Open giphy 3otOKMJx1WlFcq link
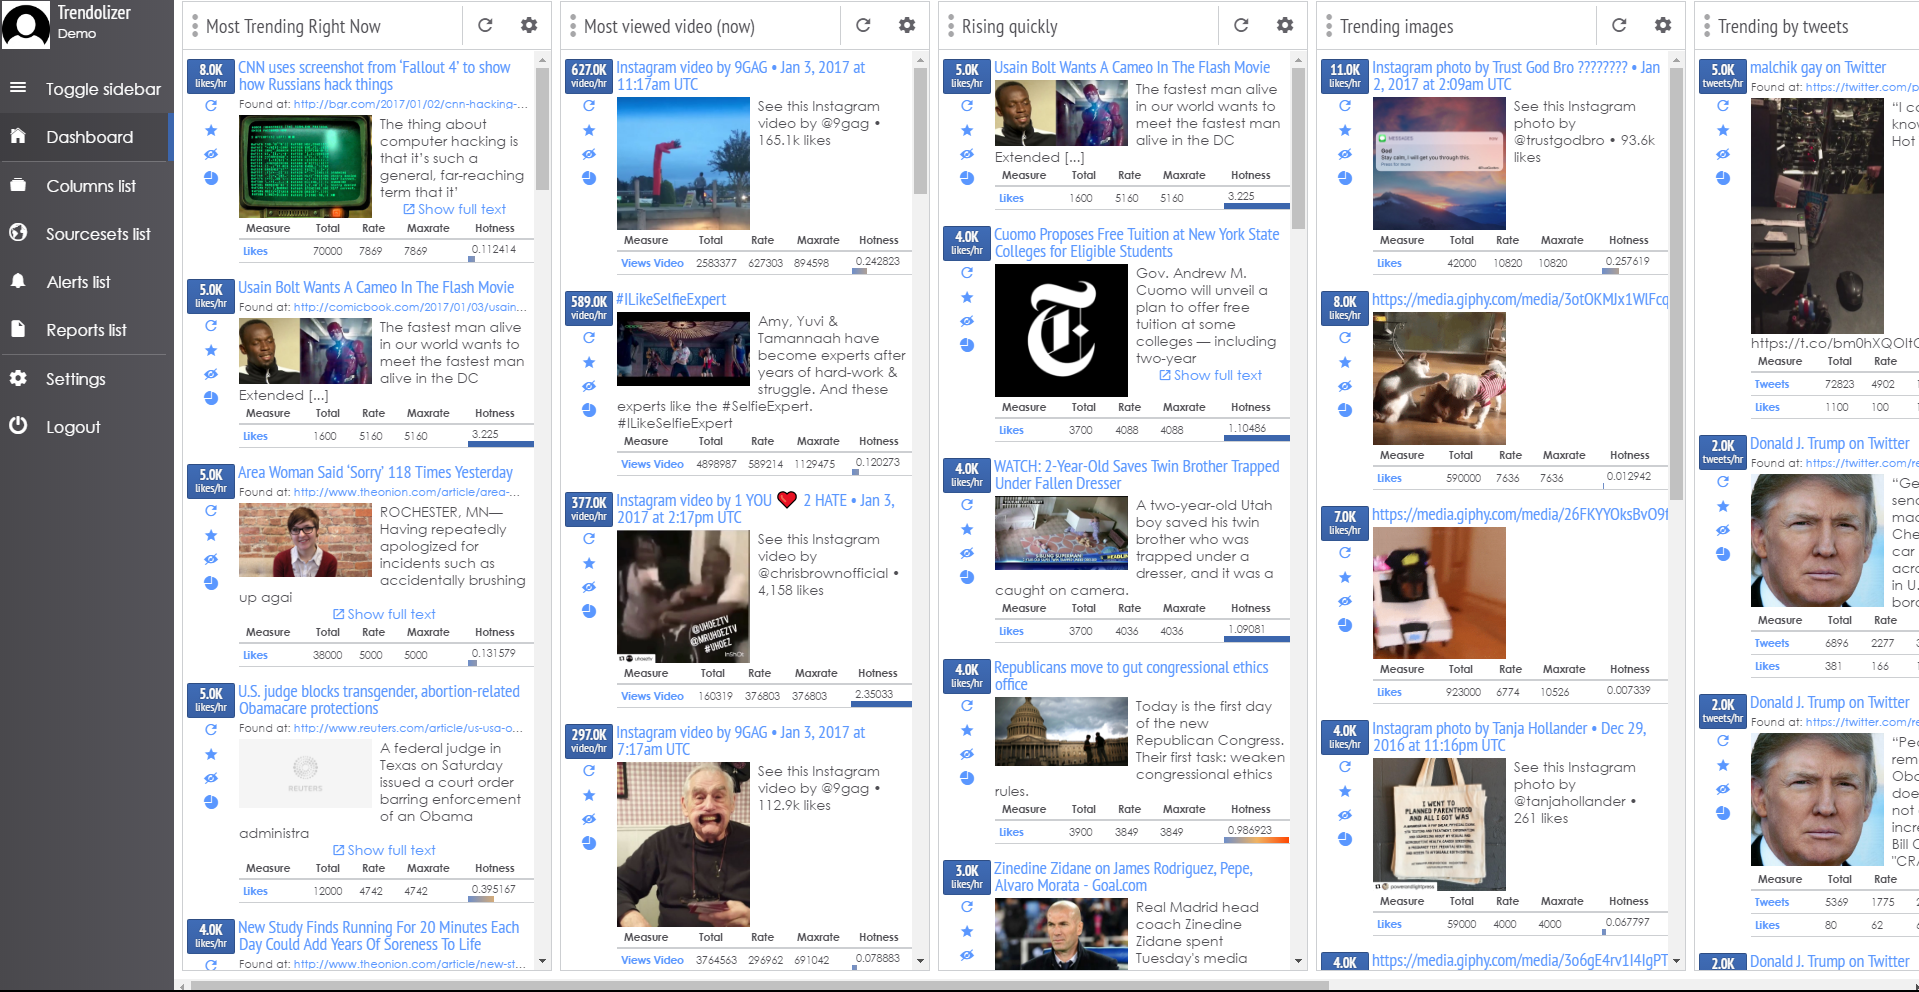This screenshot has height=992, width=1919. 1520,299
